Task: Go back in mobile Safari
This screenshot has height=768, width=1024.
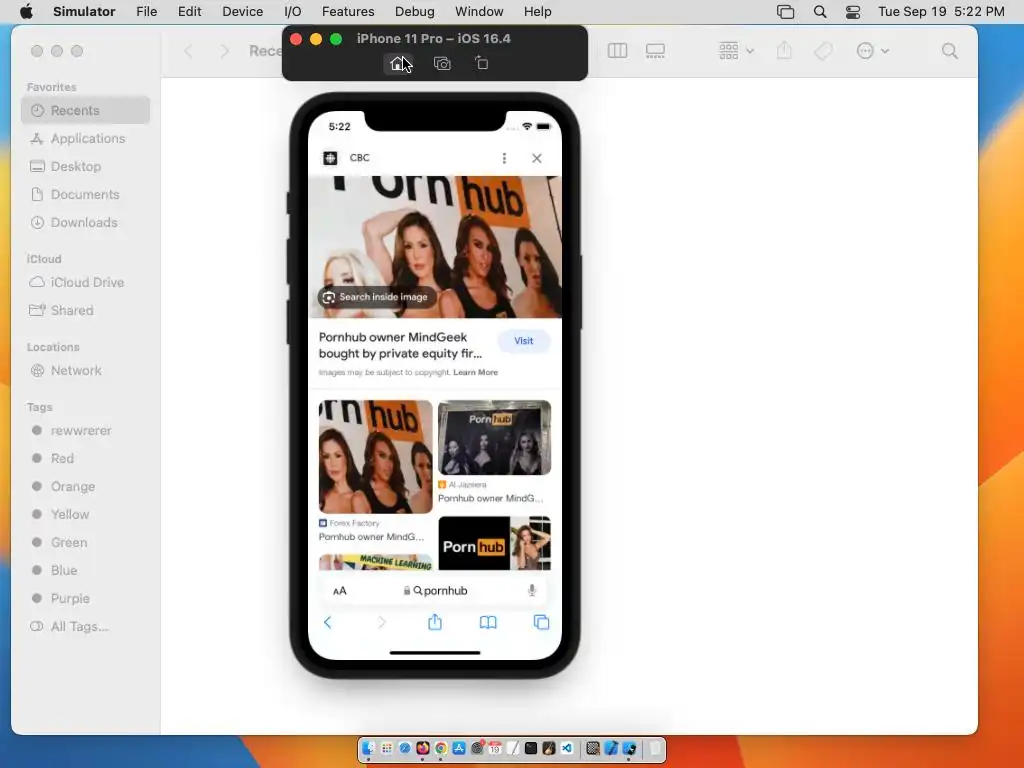Action: click(328, 622)
